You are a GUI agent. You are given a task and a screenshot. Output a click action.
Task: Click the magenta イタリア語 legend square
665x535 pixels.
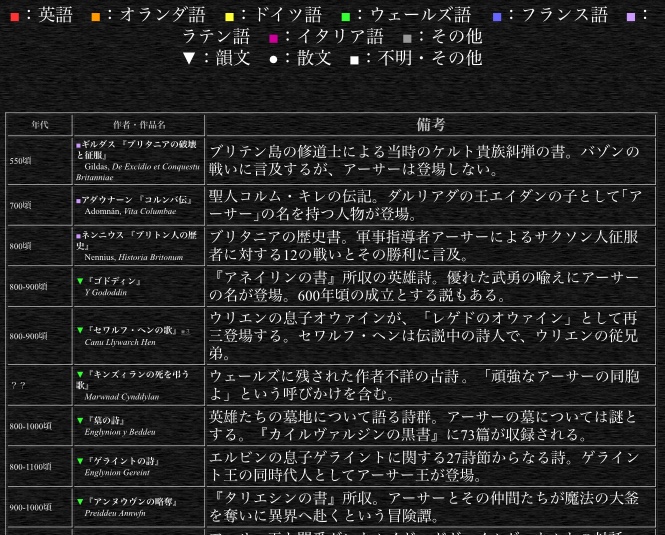click(x=274, y=38)
